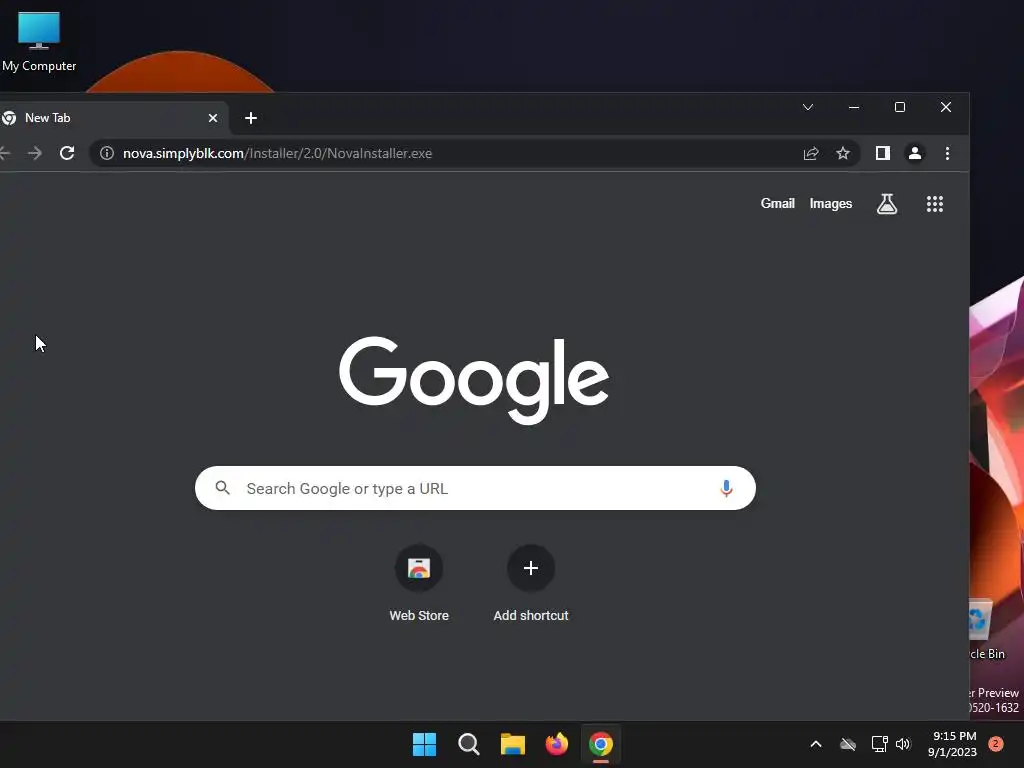
Task: Show hidden system tray icons
Action: [816, 744]
